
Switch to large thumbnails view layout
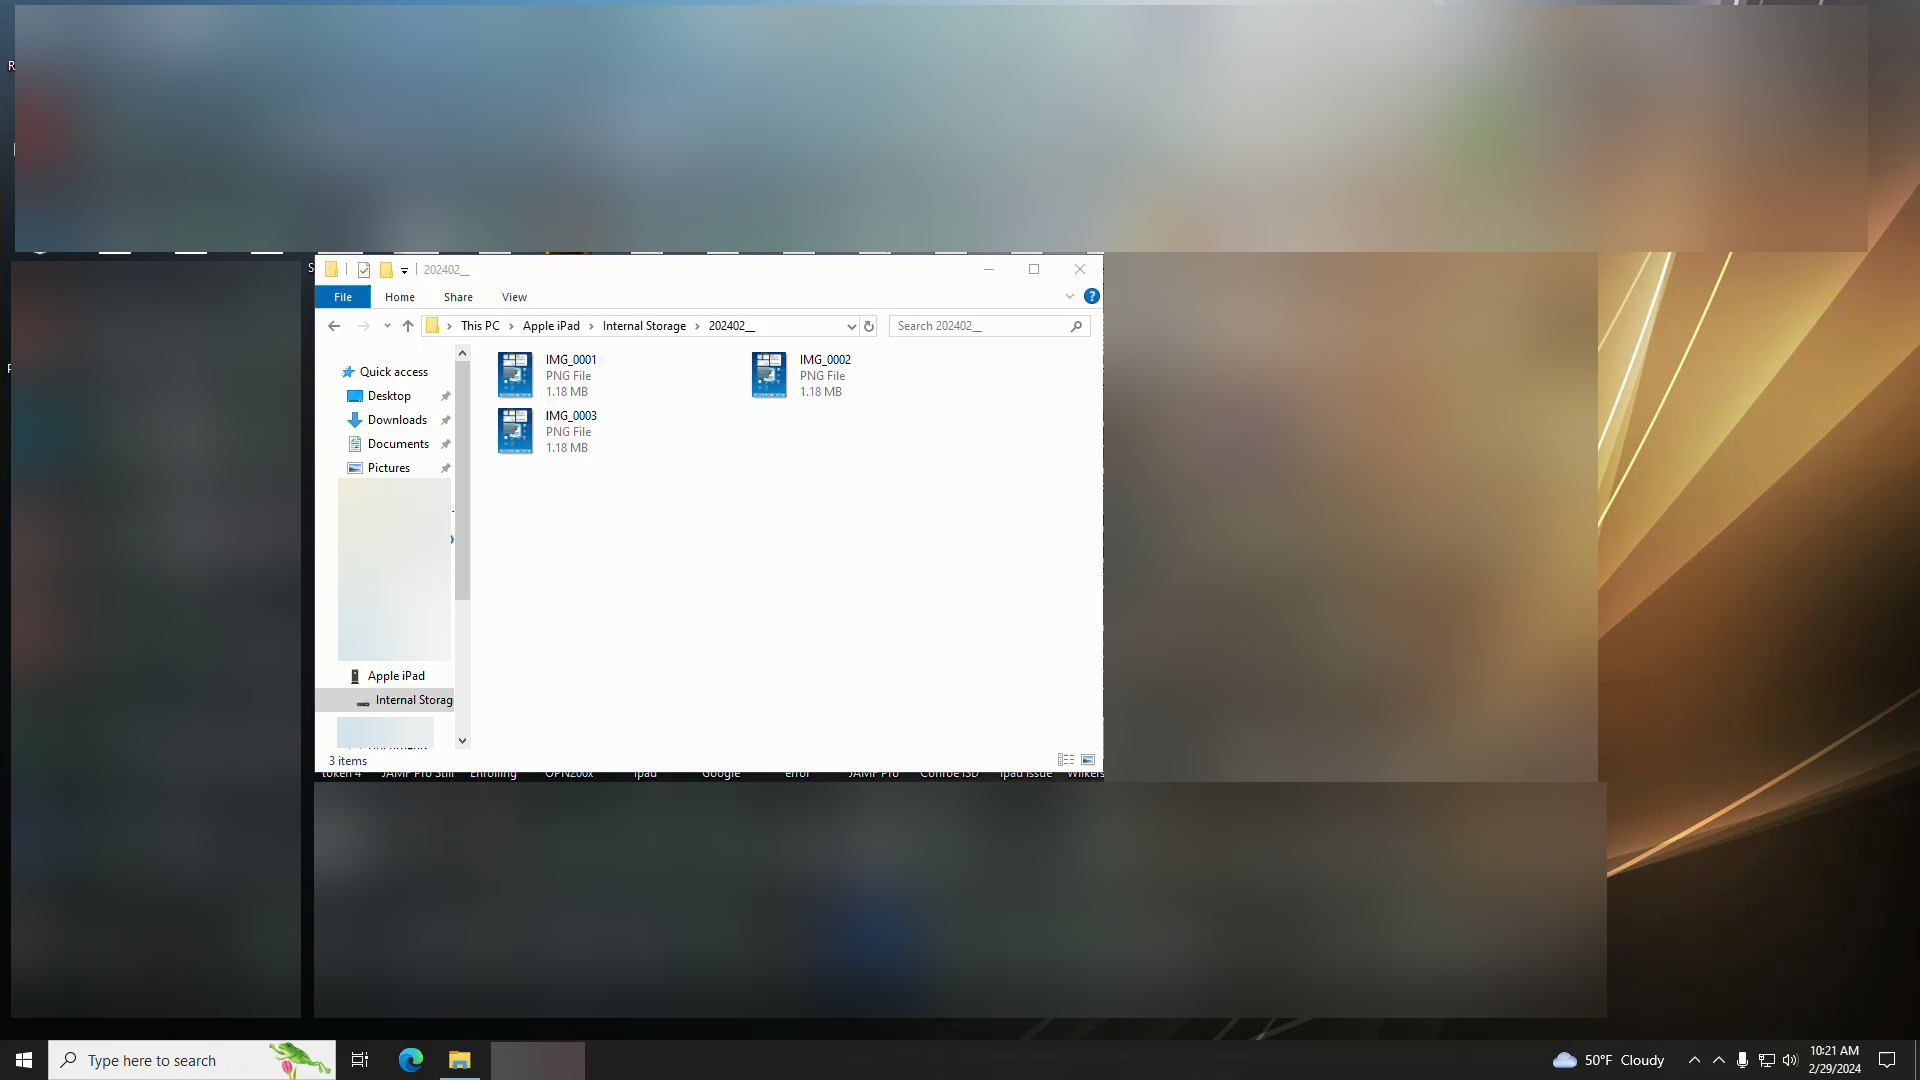point(1088,760)
